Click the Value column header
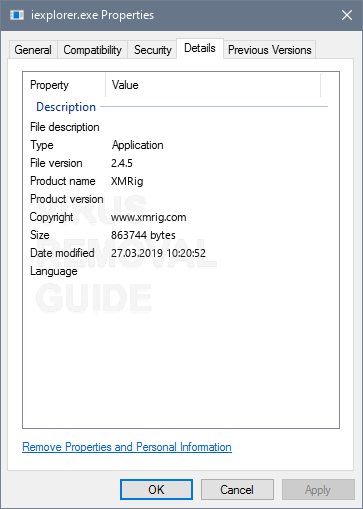The image size is (363, 509). (x=213, y=85)
